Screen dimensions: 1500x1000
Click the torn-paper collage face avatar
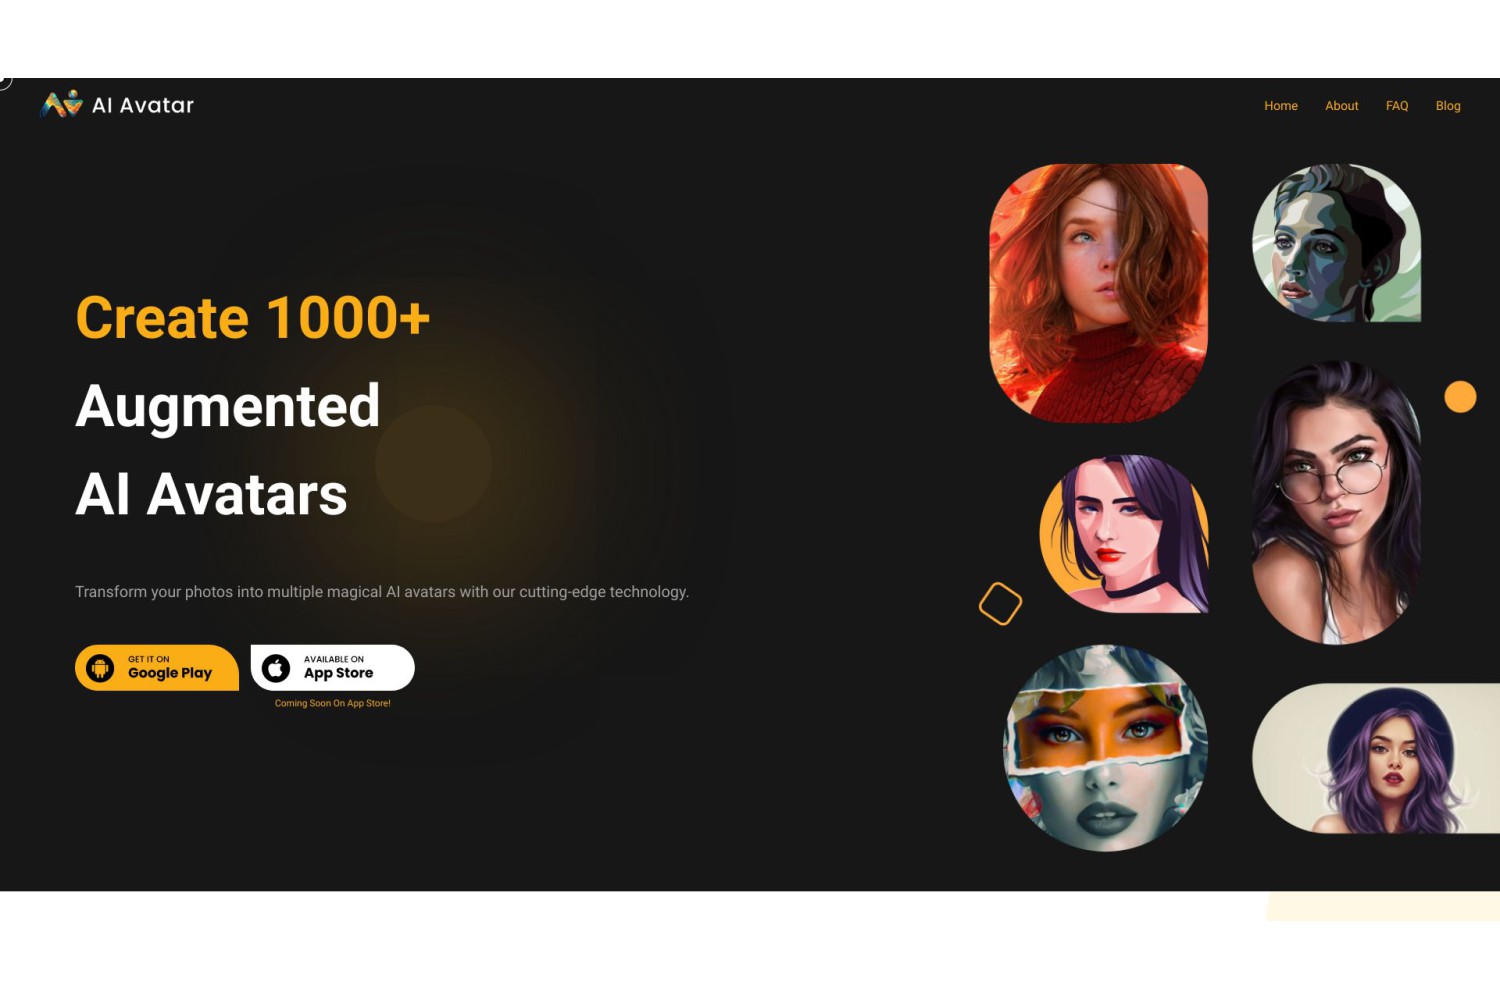tap(1105, 748)
